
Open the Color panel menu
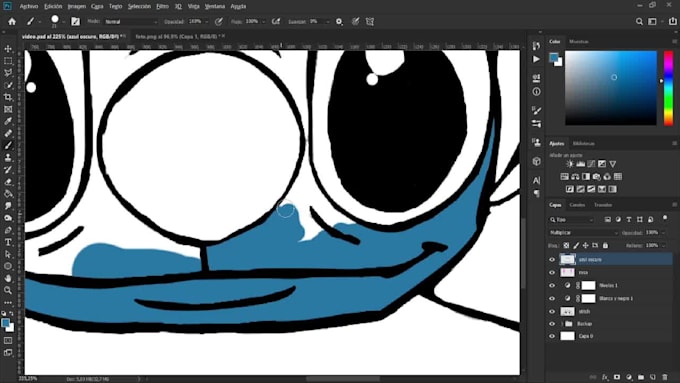(674, 42)
